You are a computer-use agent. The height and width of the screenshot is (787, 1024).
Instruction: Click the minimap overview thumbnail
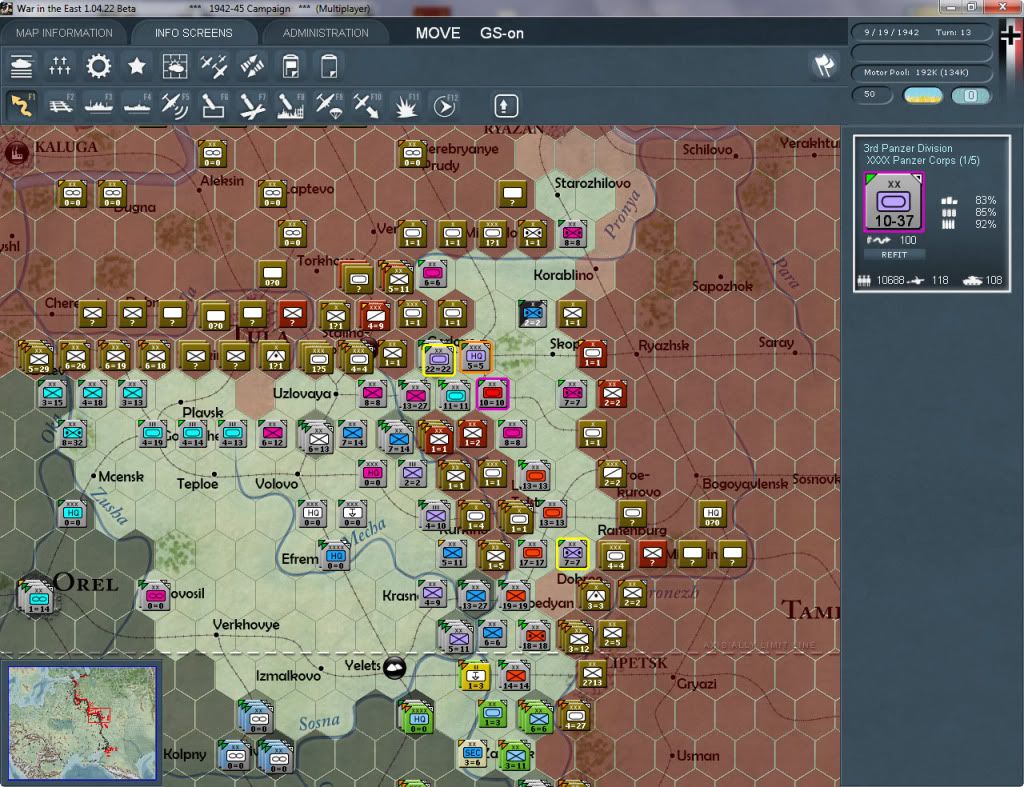click(x=82, y=723)
